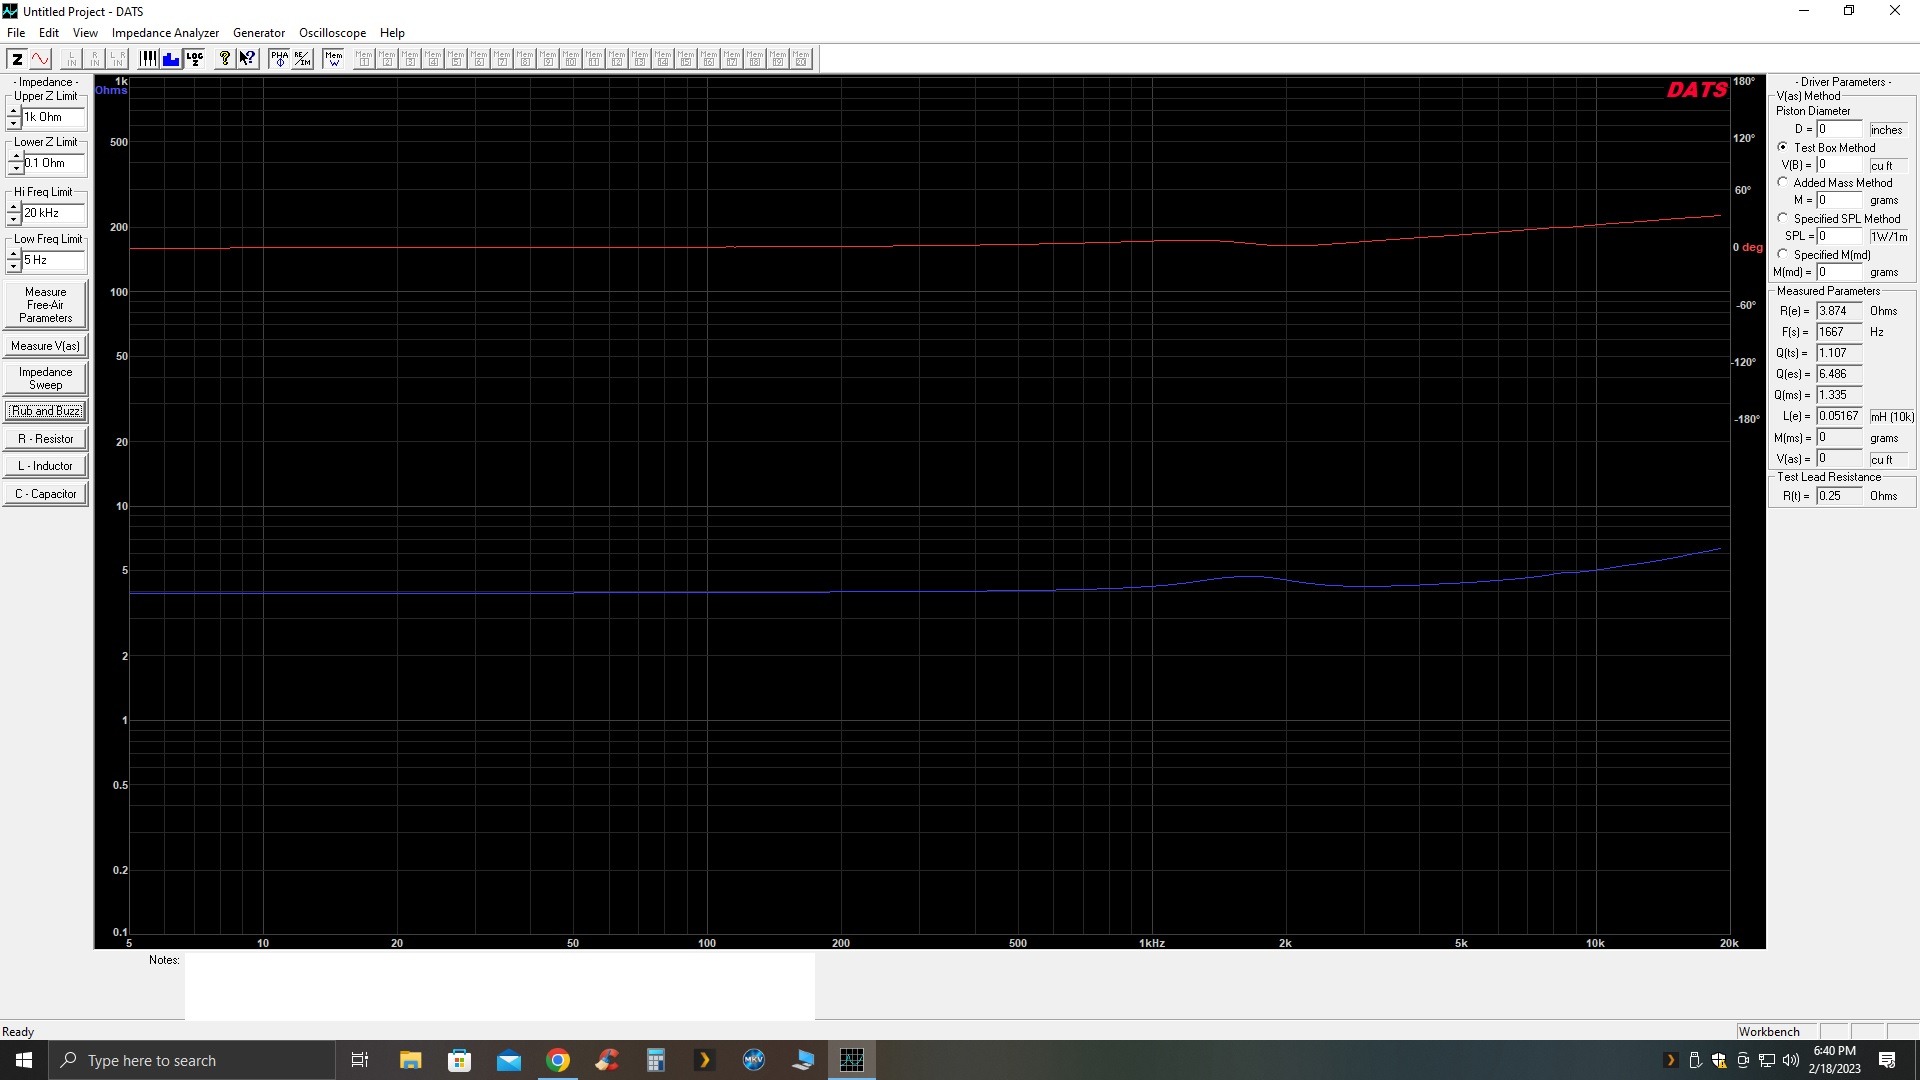The height and width of the screenshot is (1080, 1920).
Task: Open the Windows Start menu
Action: (x=24, y=1060)
